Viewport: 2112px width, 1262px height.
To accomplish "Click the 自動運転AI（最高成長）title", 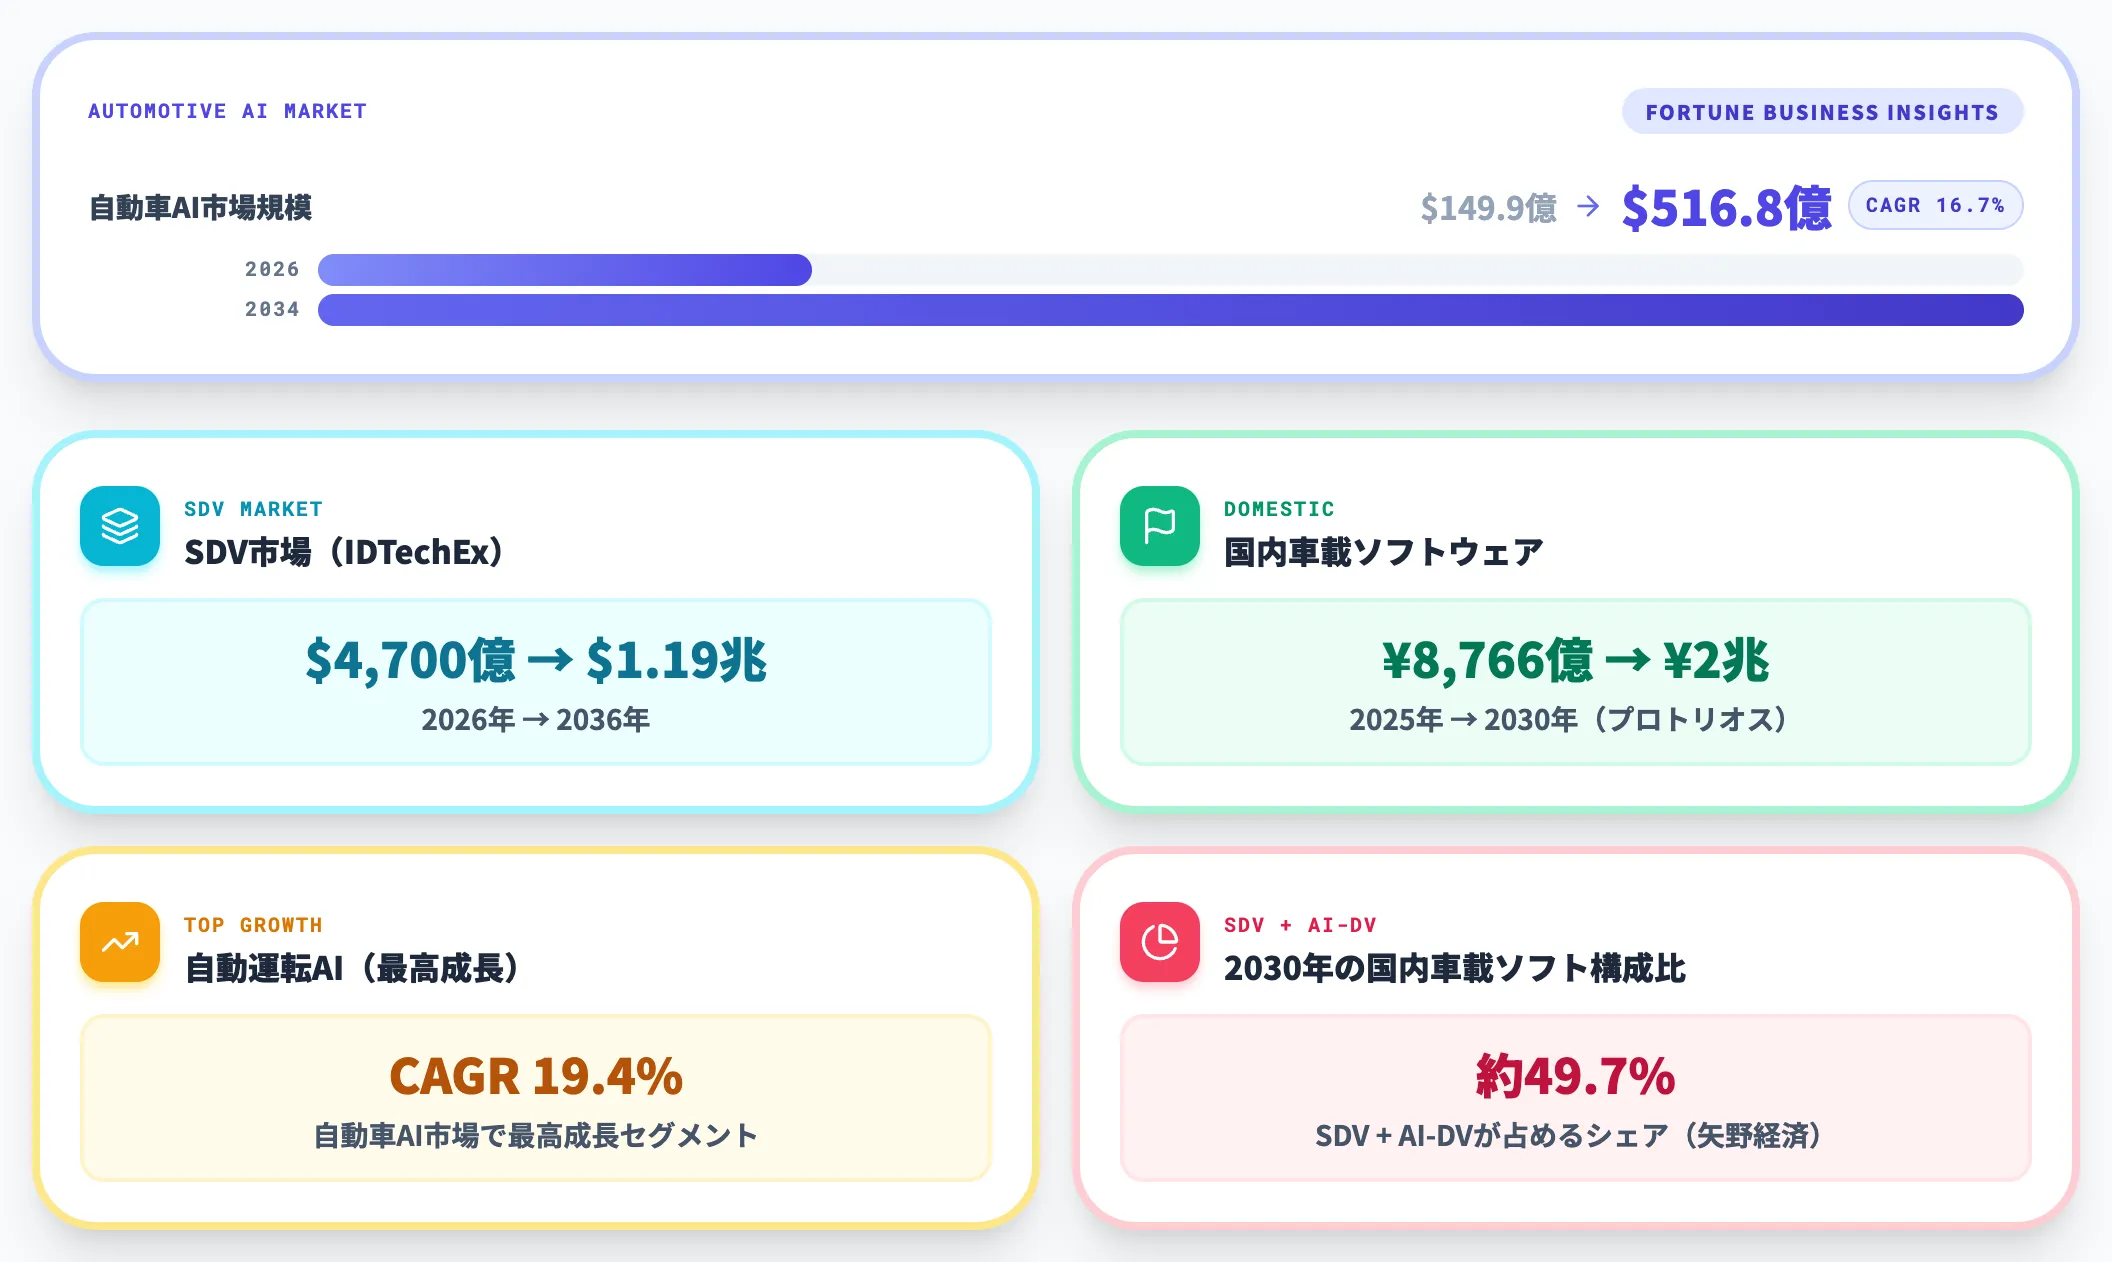I will coord(352,968).
